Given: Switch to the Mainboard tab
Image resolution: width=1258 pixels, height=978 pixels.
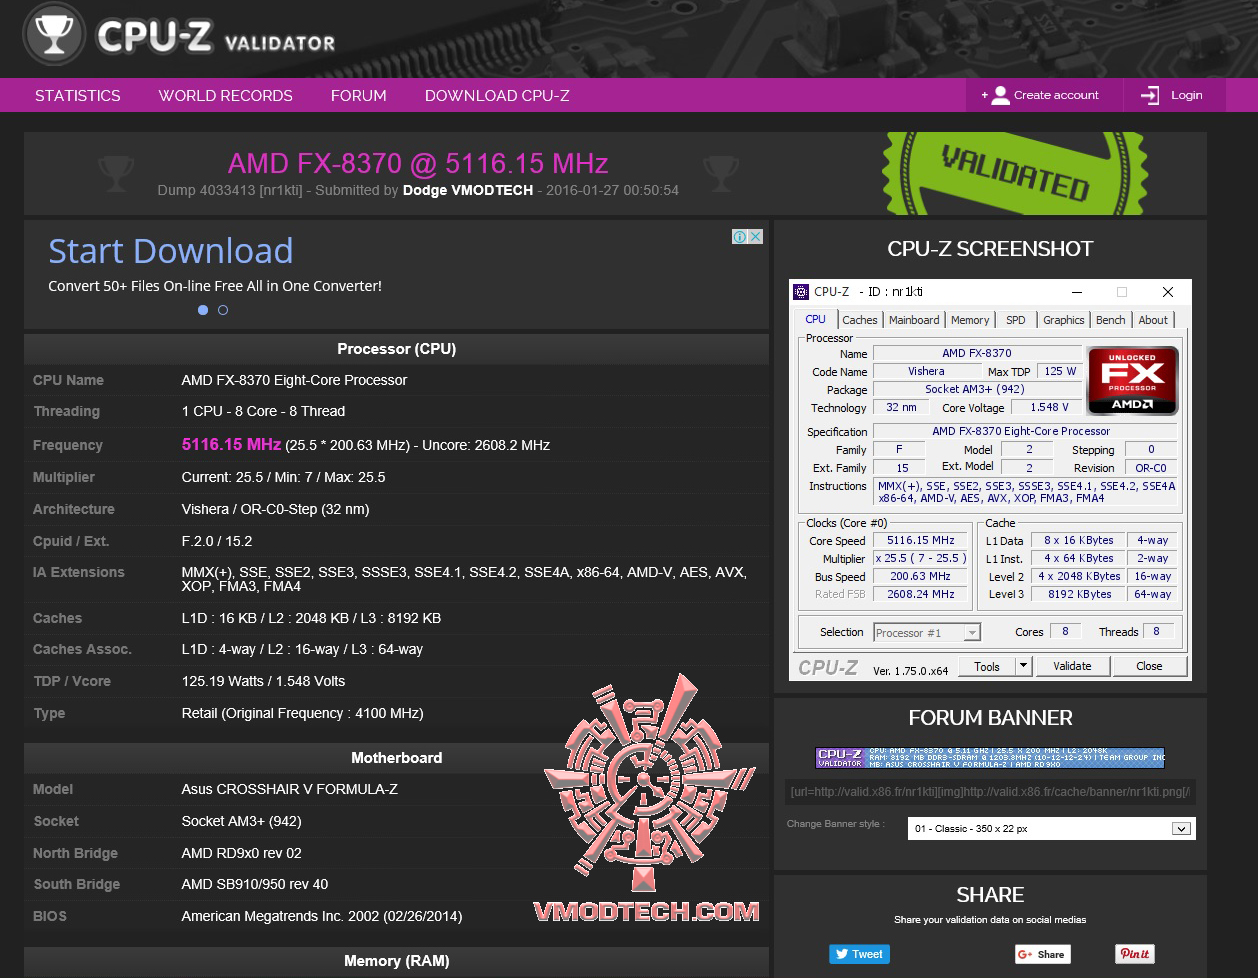Looking at the screenshot, I should click(914, 320).
